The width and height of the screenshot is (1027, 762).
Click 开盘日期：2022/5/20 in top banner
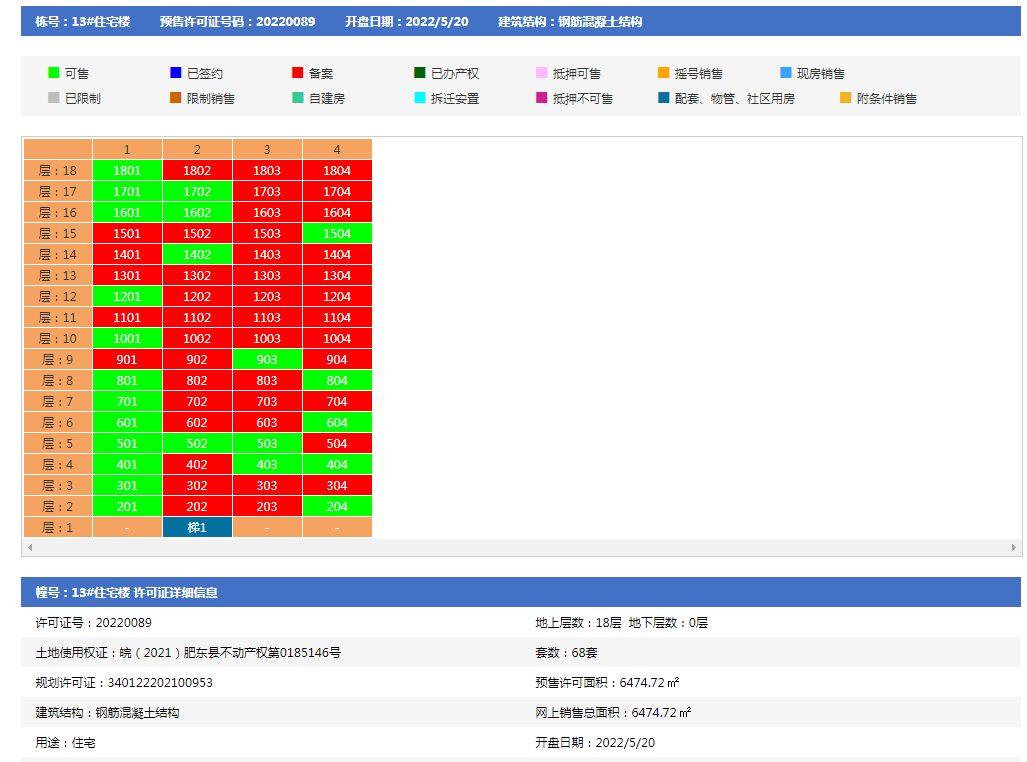coord(407,22)
